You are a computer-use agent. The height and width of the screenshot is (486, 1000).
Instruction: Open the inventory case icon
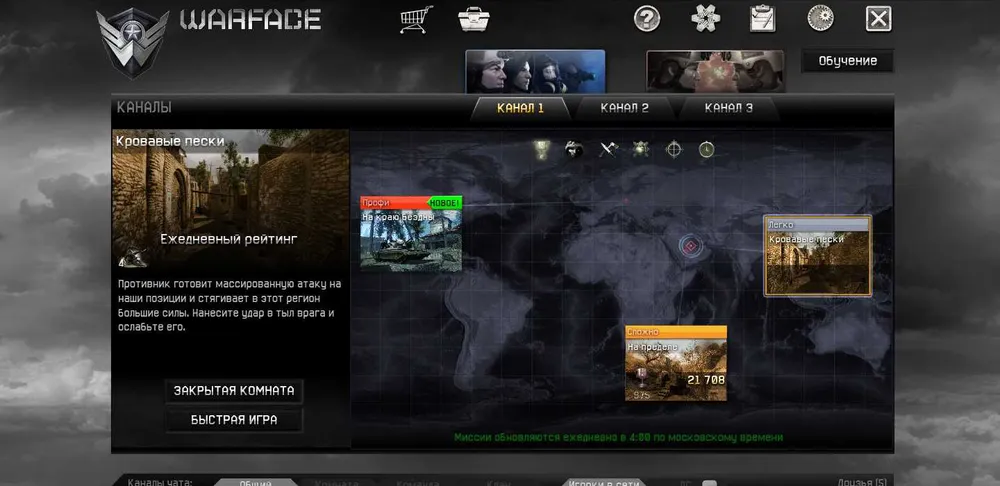[474, 19]
